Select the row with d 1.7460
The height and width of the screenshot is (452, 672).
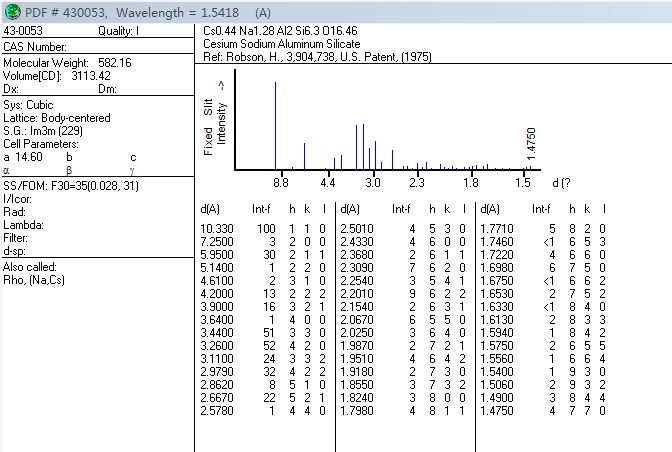click(543, 242)
